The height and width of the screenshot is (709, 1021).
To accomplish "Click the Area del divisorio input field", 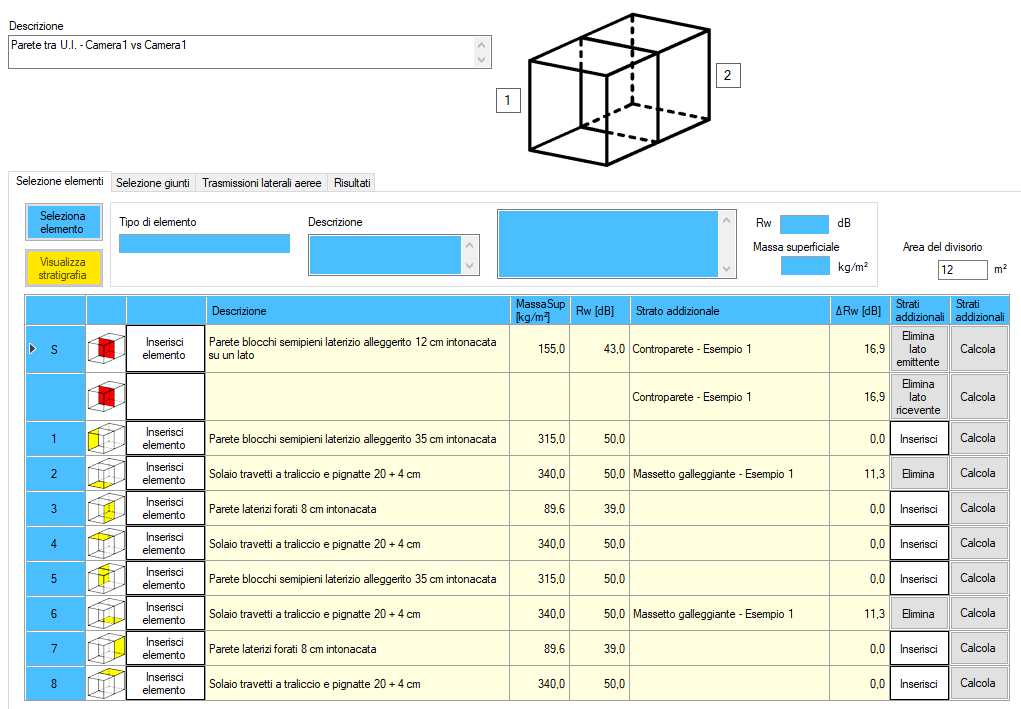I will click(x=962, y=270).
